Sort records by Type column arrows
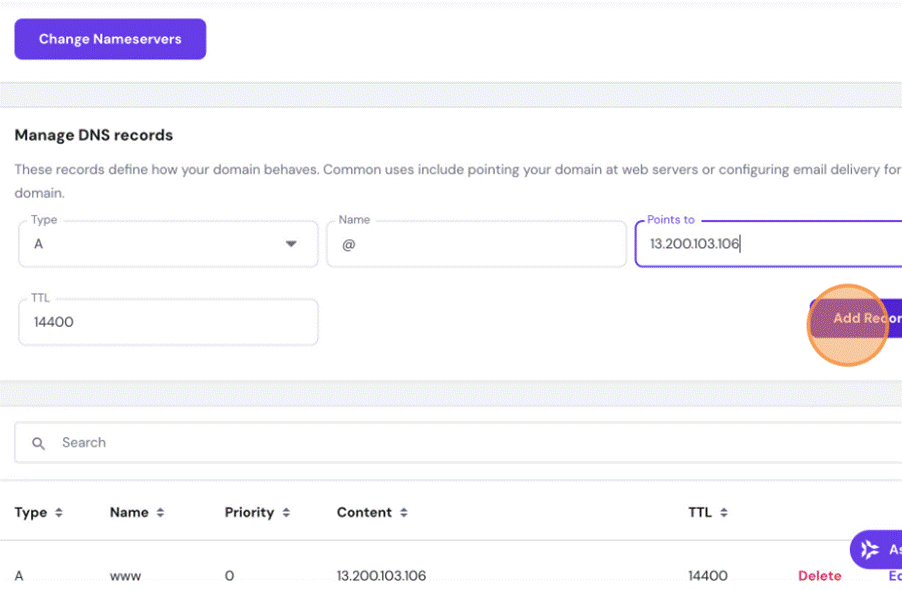This screenshot has width=902, height=590. pyautogui.click(x=59, y=513)
